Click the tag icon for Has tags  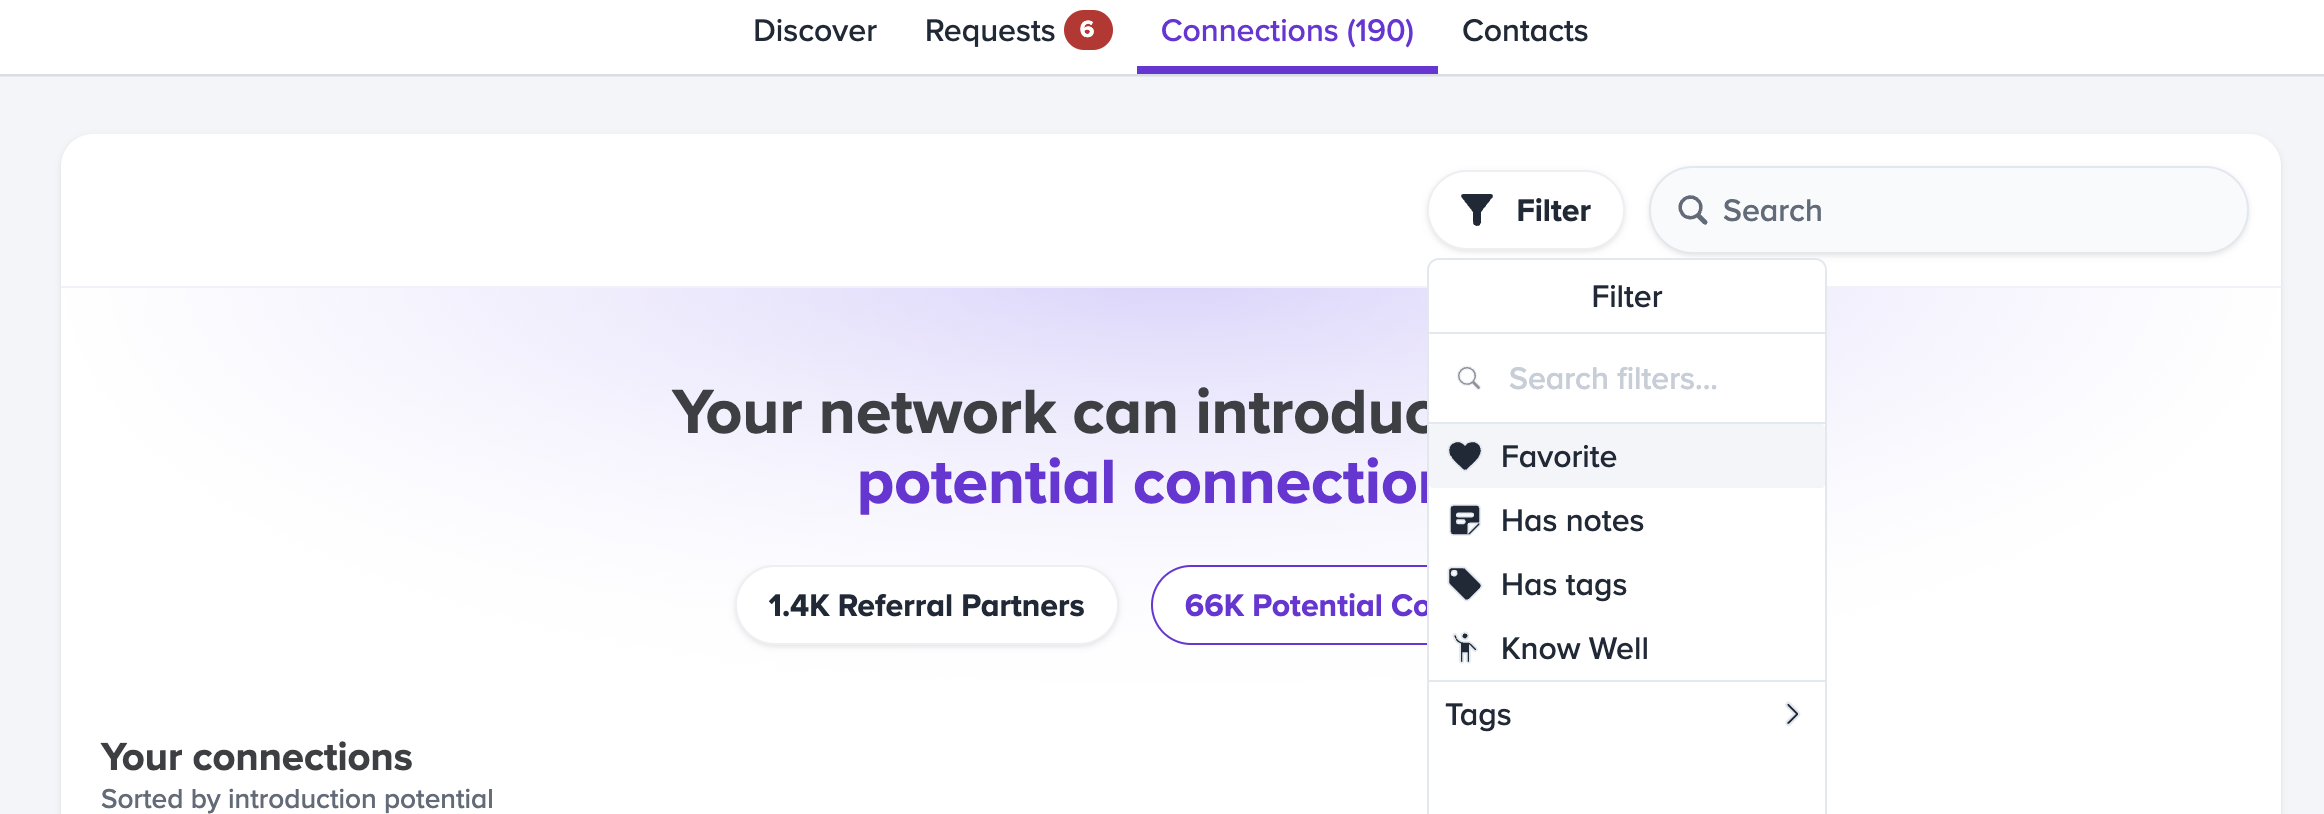point(1465,584)
